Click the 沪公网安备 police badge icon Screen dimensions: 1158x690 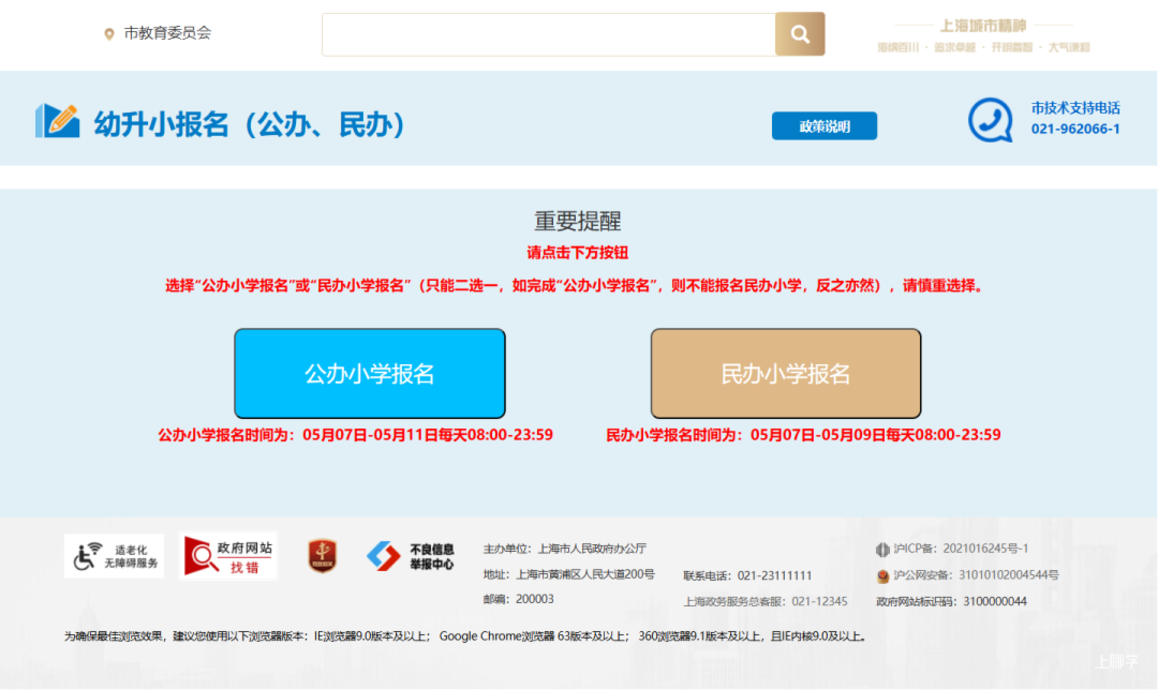[883, 575]
